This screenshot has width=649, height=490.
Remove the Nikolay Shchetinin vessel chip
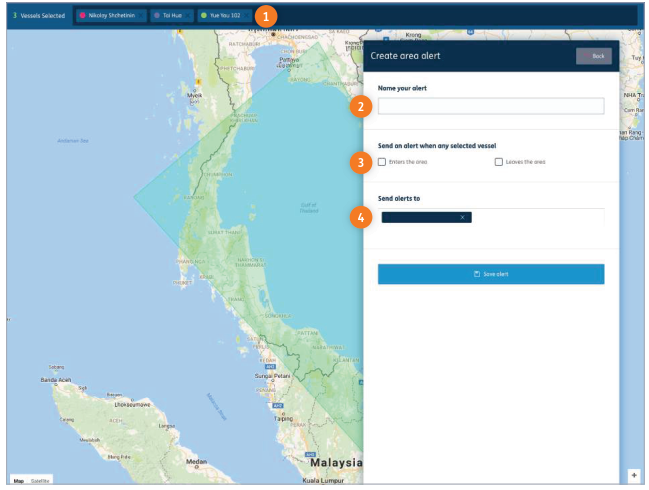coord(141,16)
